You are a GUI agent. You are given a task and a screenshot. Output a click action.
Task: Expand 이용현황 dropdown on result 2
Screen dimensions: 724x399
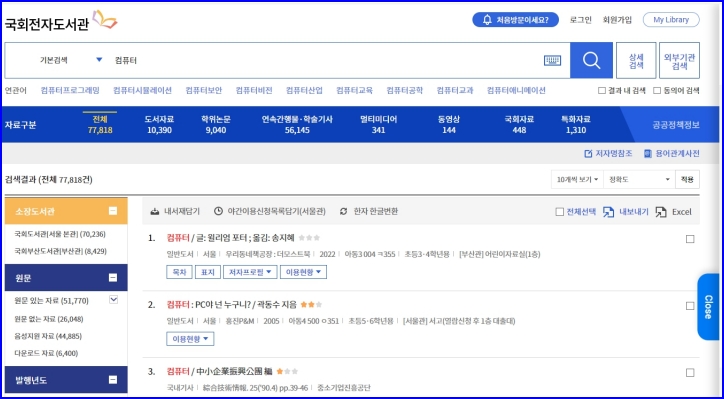point(190,339)
